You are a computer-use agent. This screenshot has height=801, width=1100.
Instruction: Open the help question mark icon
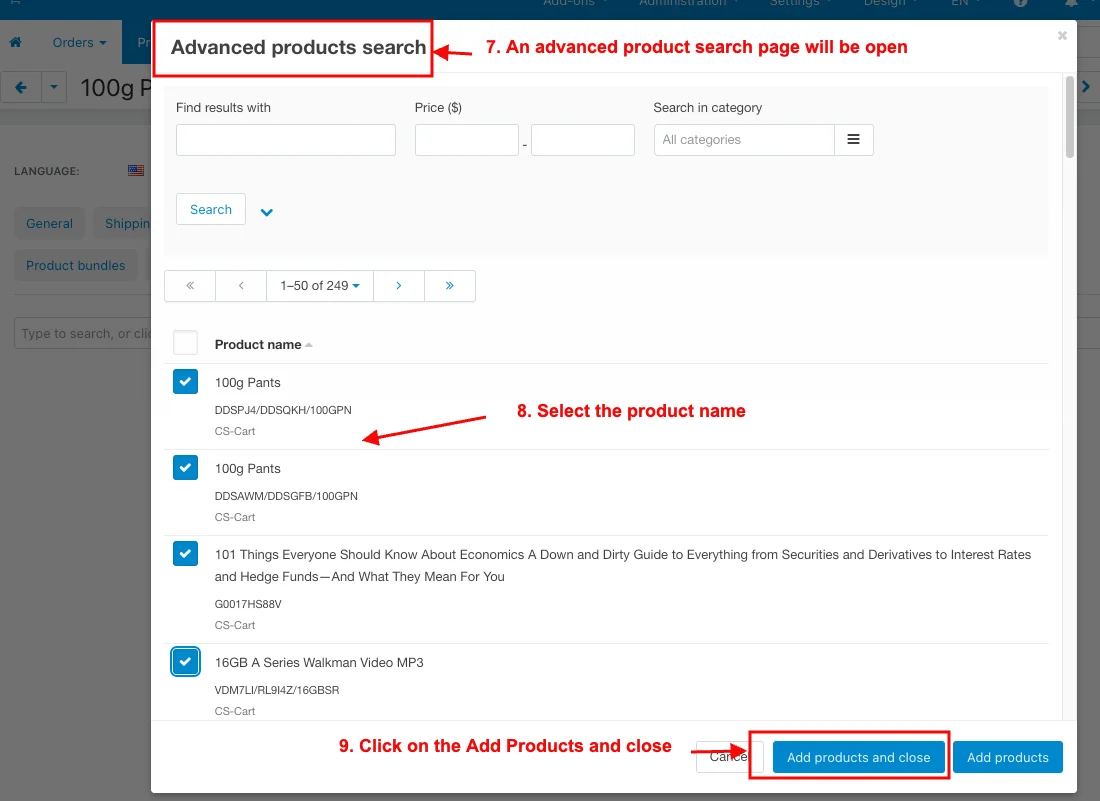(x=1021, y=3)
